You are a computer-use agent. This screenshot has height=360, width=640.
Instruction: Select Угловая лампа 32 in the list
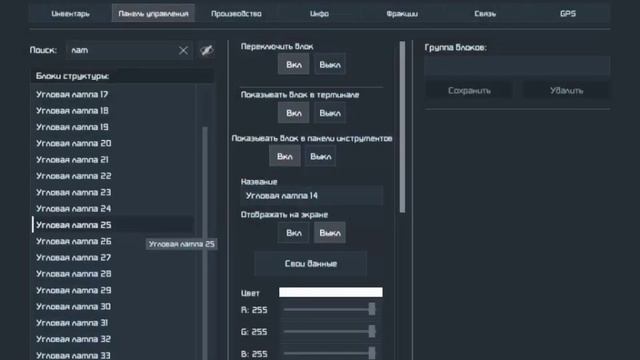pyautogui.click(x=113, y=339)
